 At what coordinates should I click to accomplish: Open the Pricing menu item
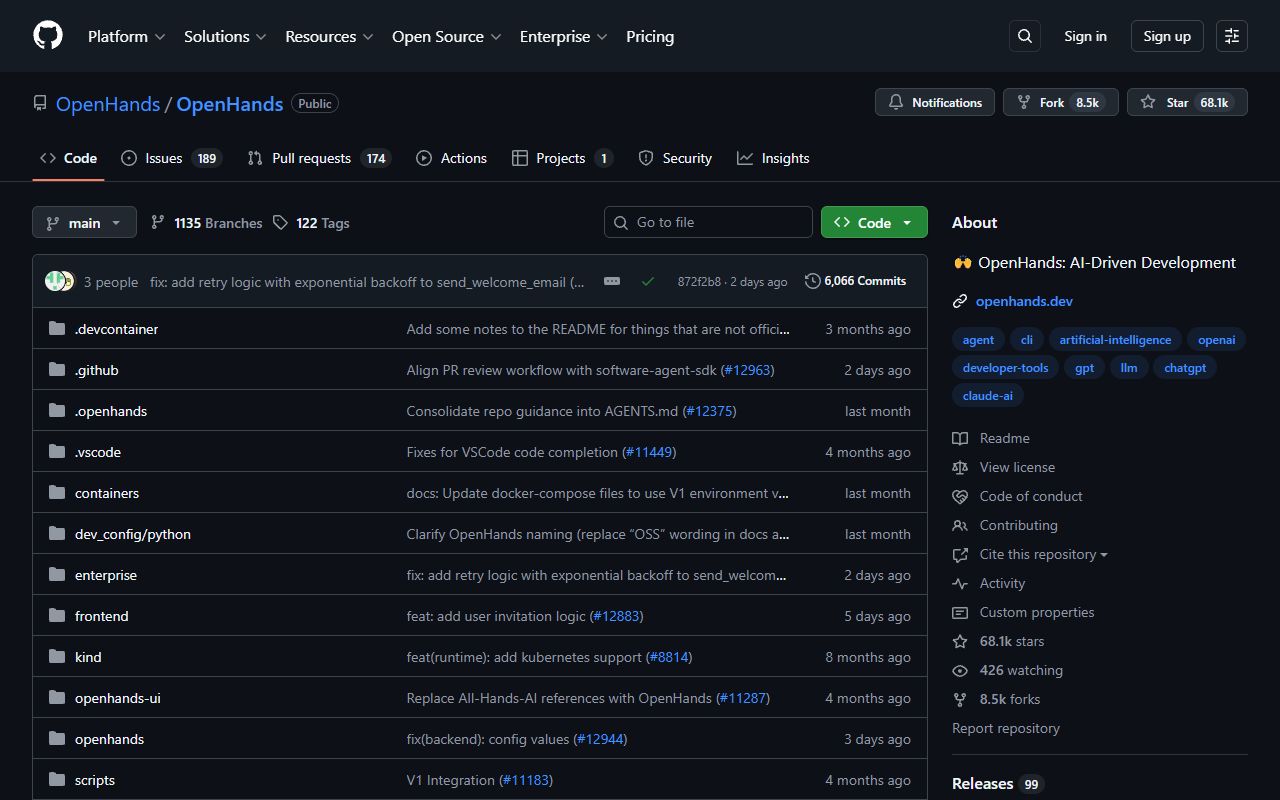coord(650,36)
